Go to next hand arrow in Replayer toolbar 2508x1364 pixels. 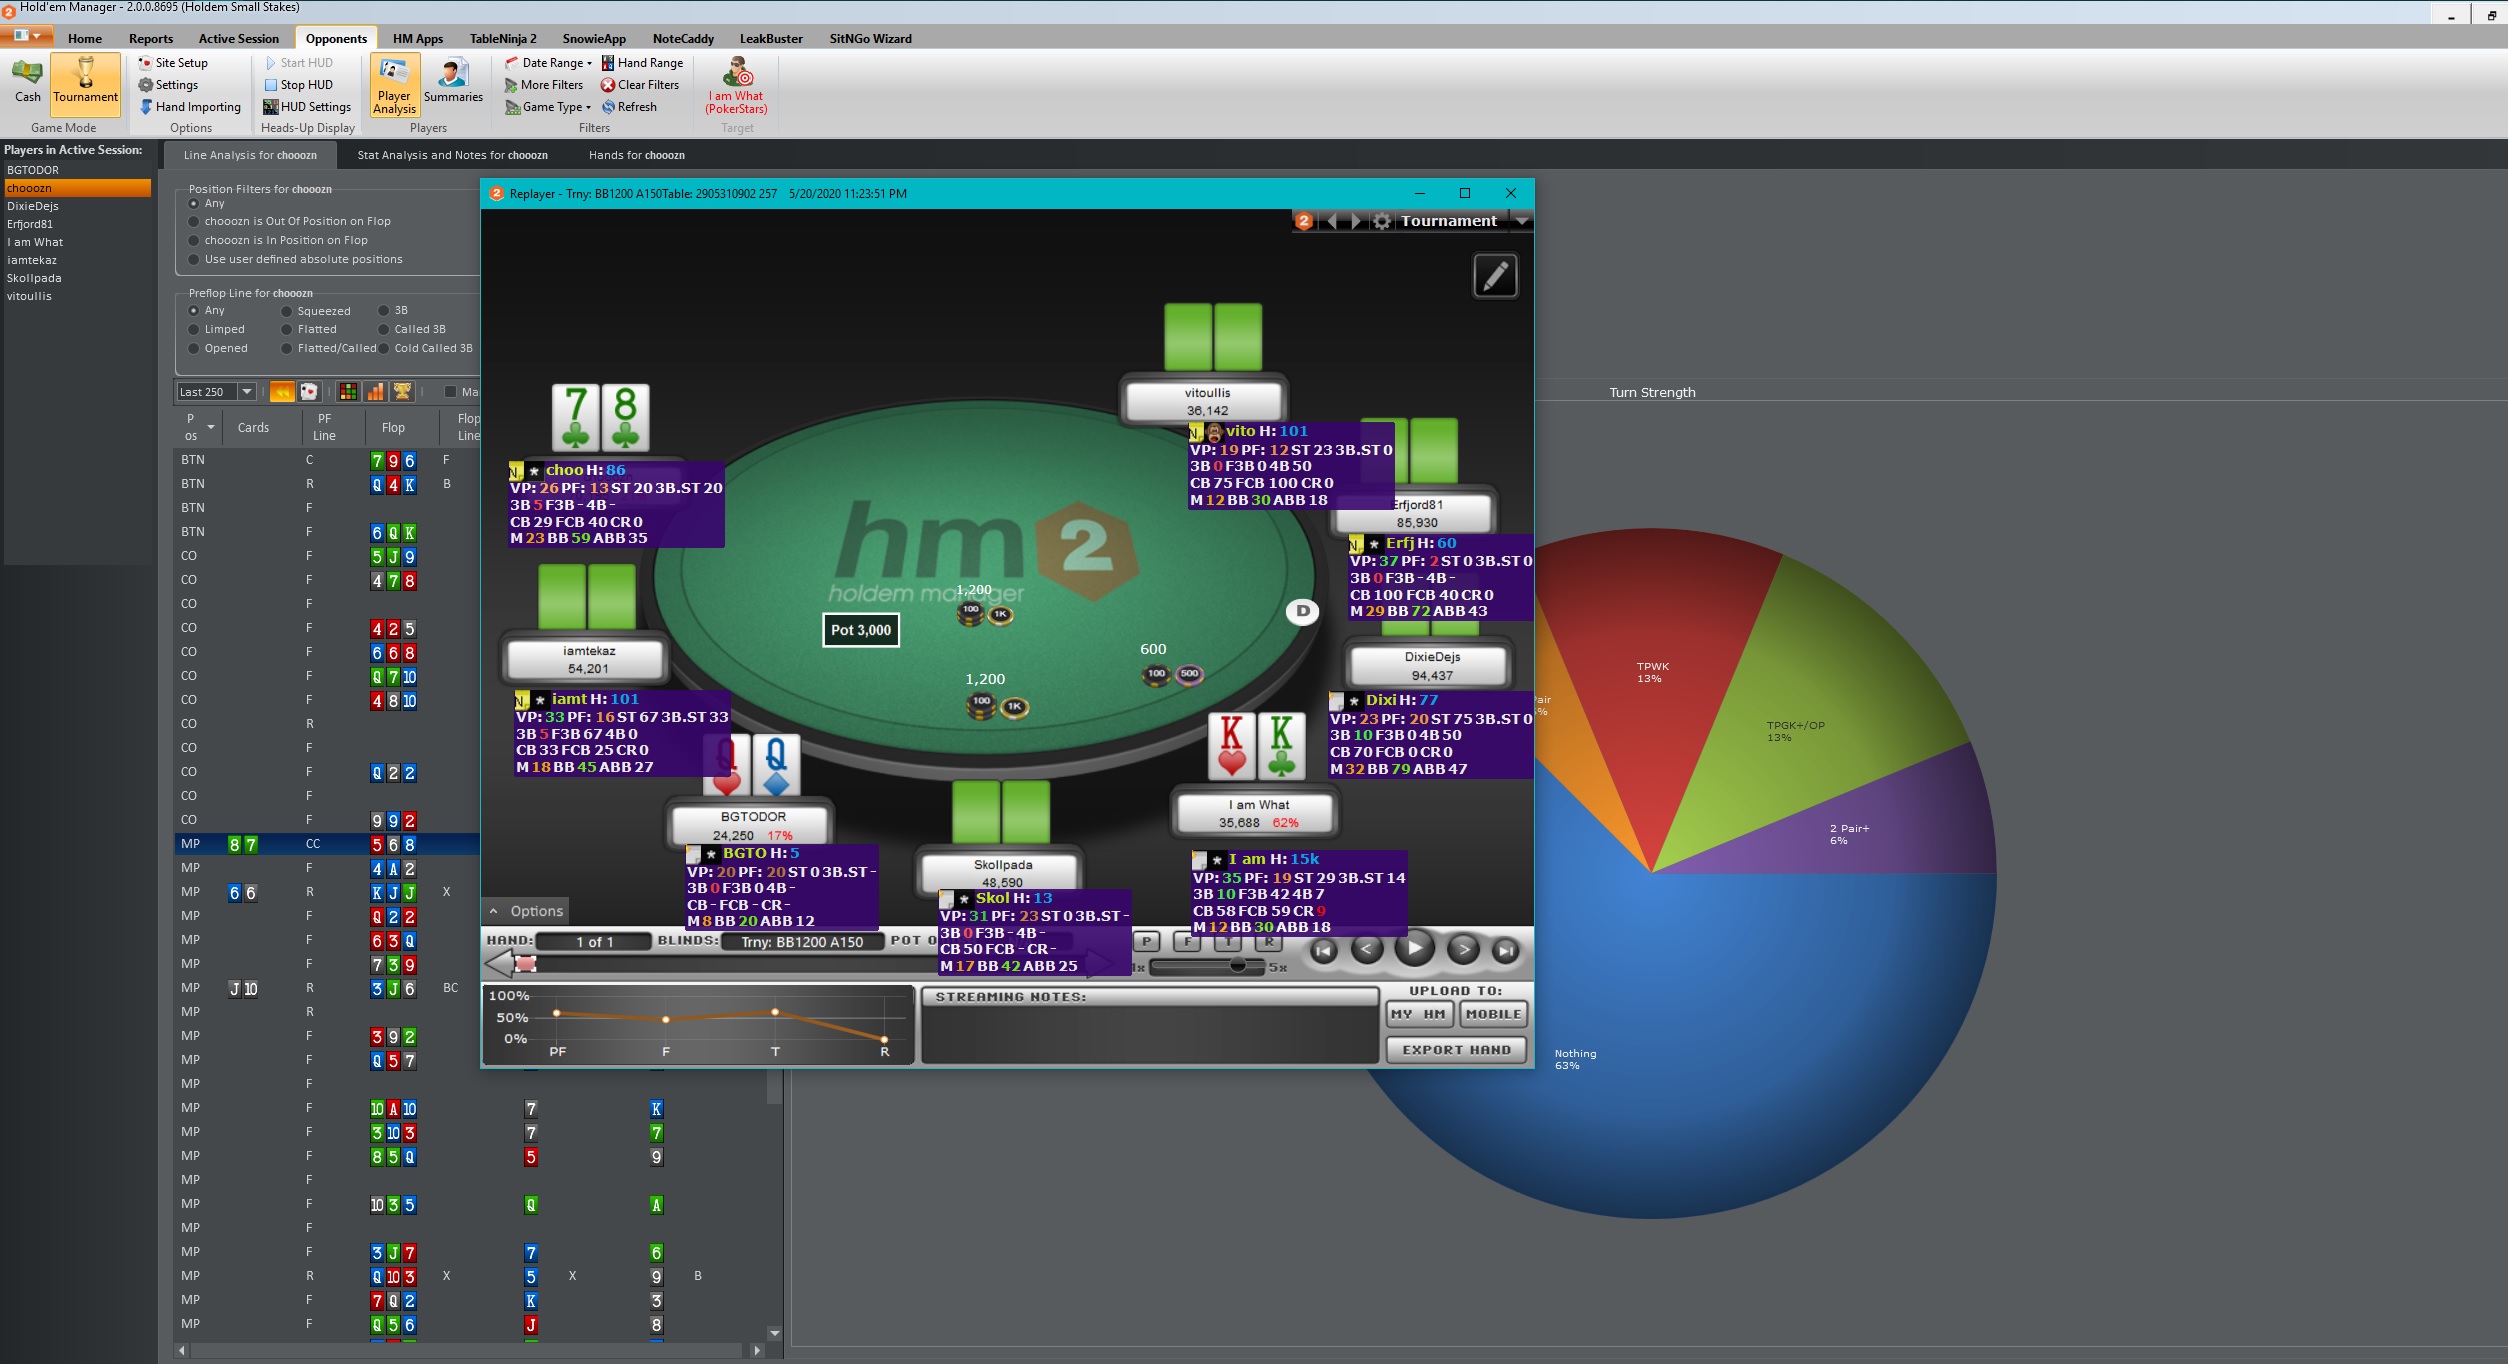coord(1355,221)
